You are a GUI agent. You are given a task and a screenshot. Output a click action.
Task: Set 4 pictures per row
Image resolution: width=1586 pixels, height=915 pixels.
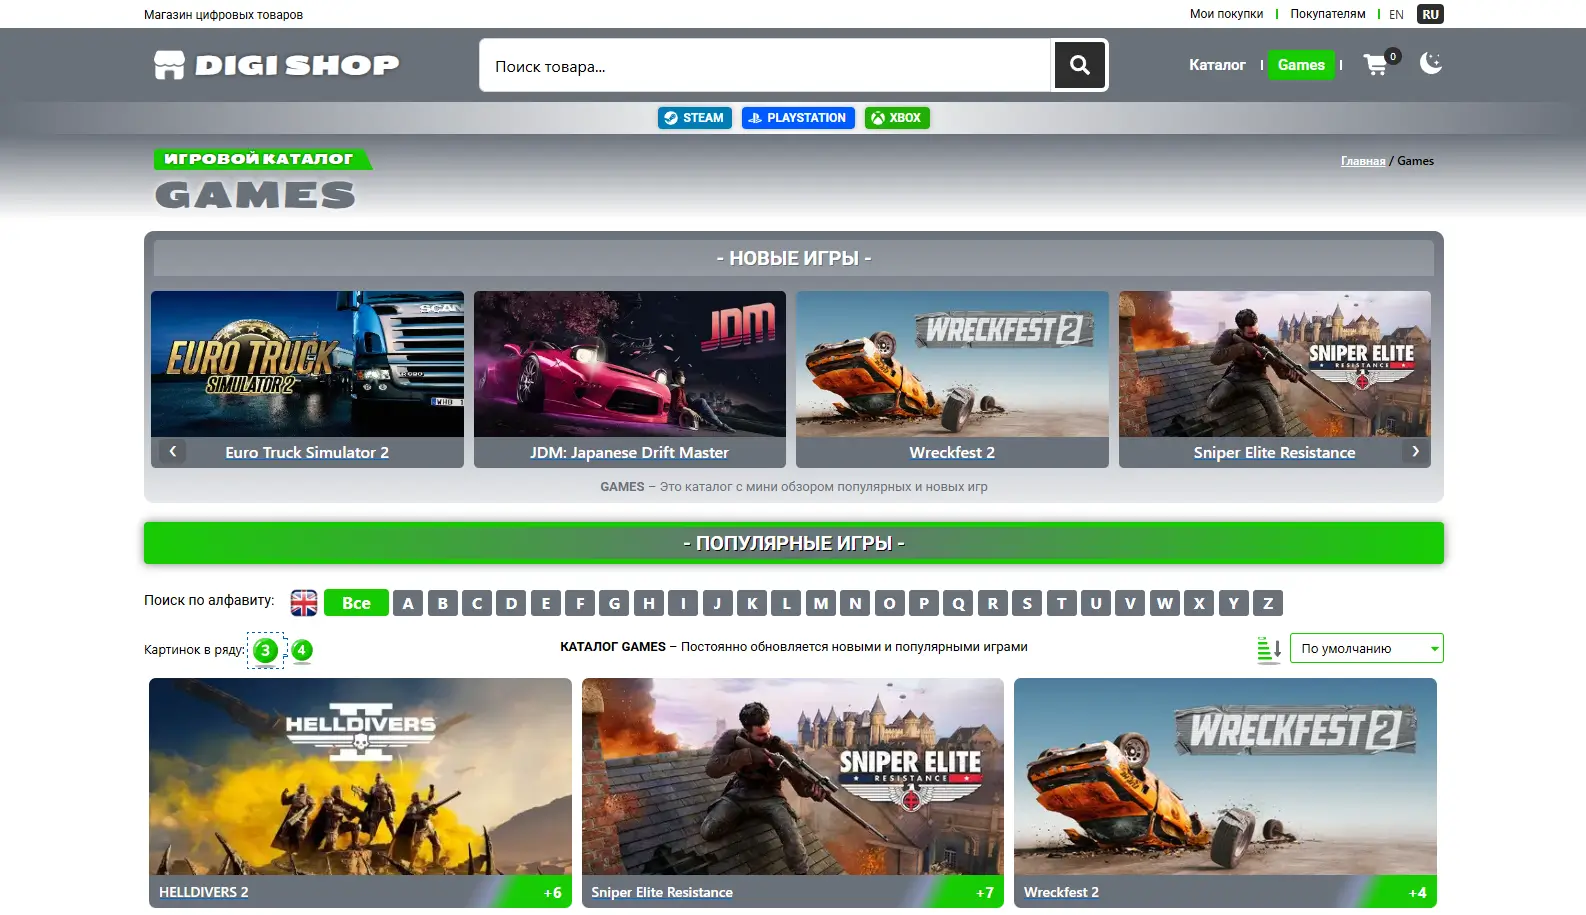coord(301,650)
